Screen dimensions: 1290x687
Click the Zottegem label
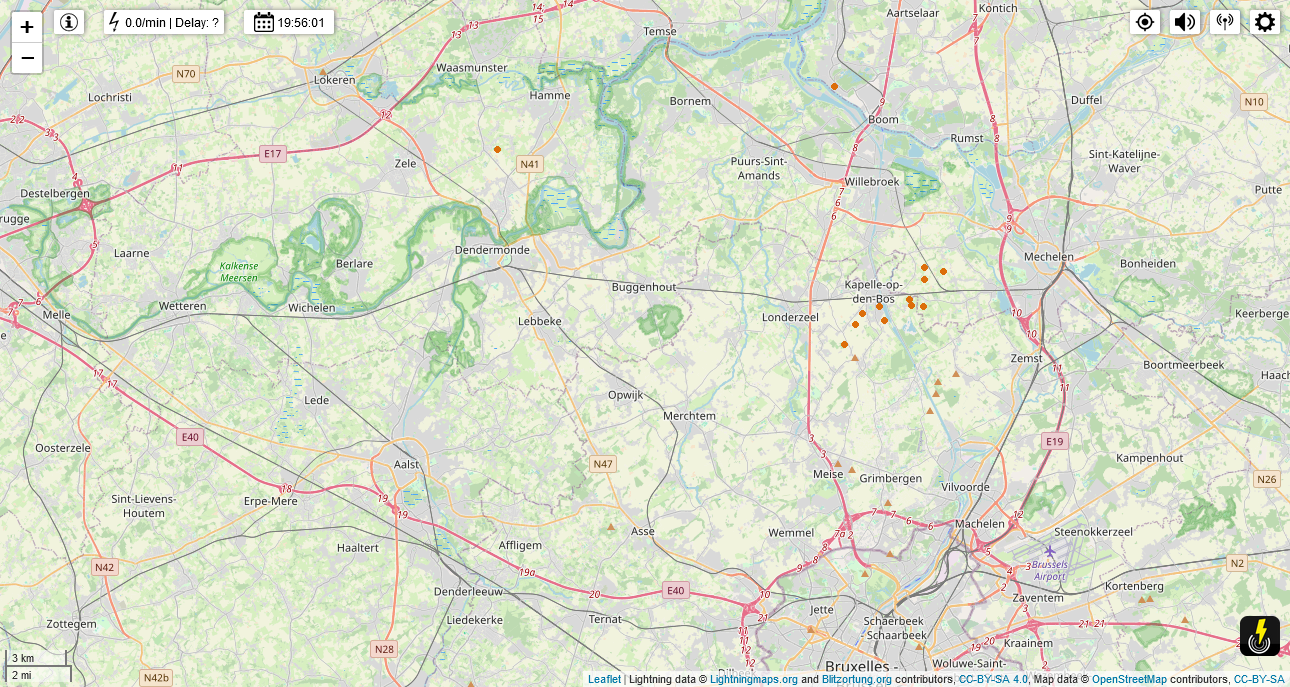(71, 623)
